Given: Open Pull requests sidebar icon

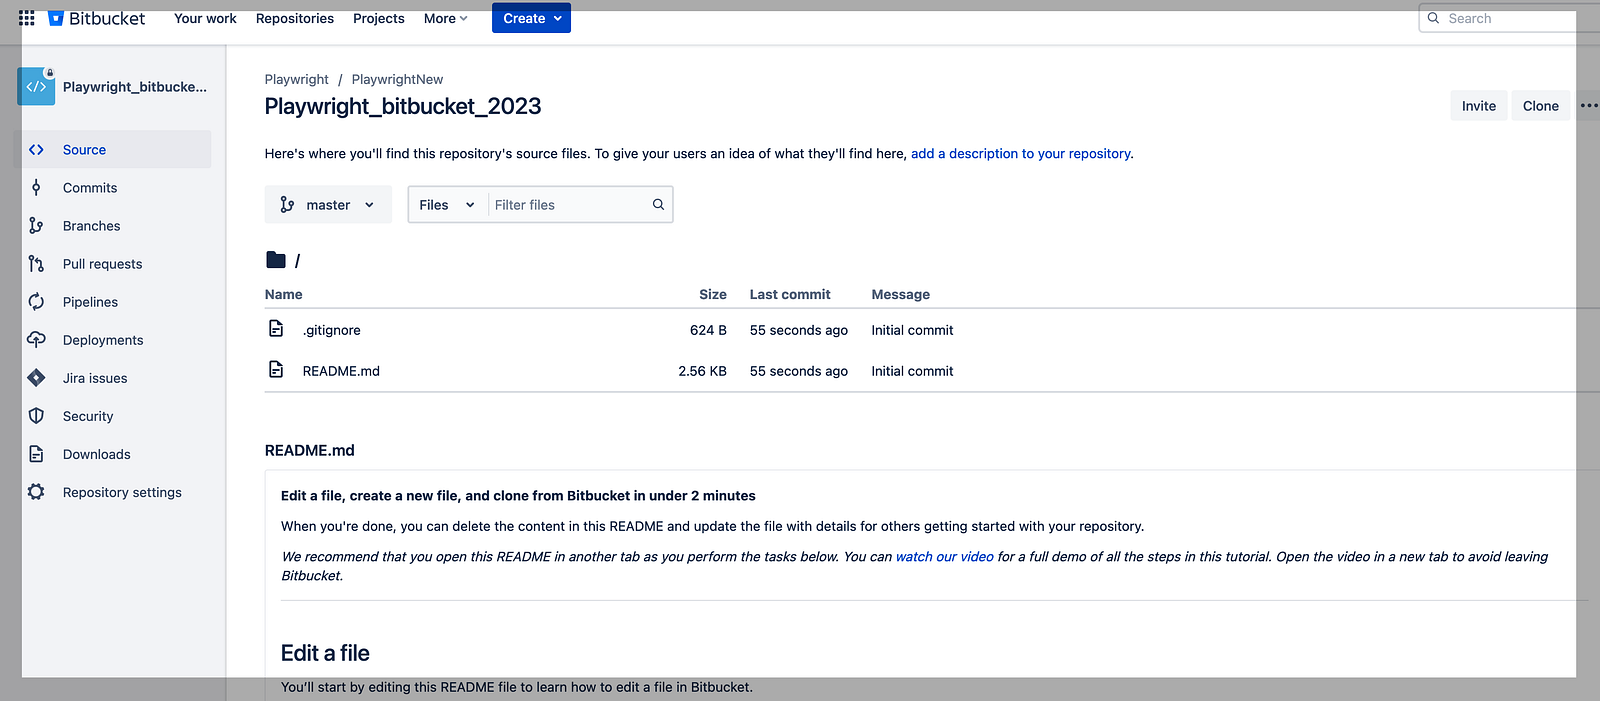Looking at the screenshot, I should coord(36,264).
